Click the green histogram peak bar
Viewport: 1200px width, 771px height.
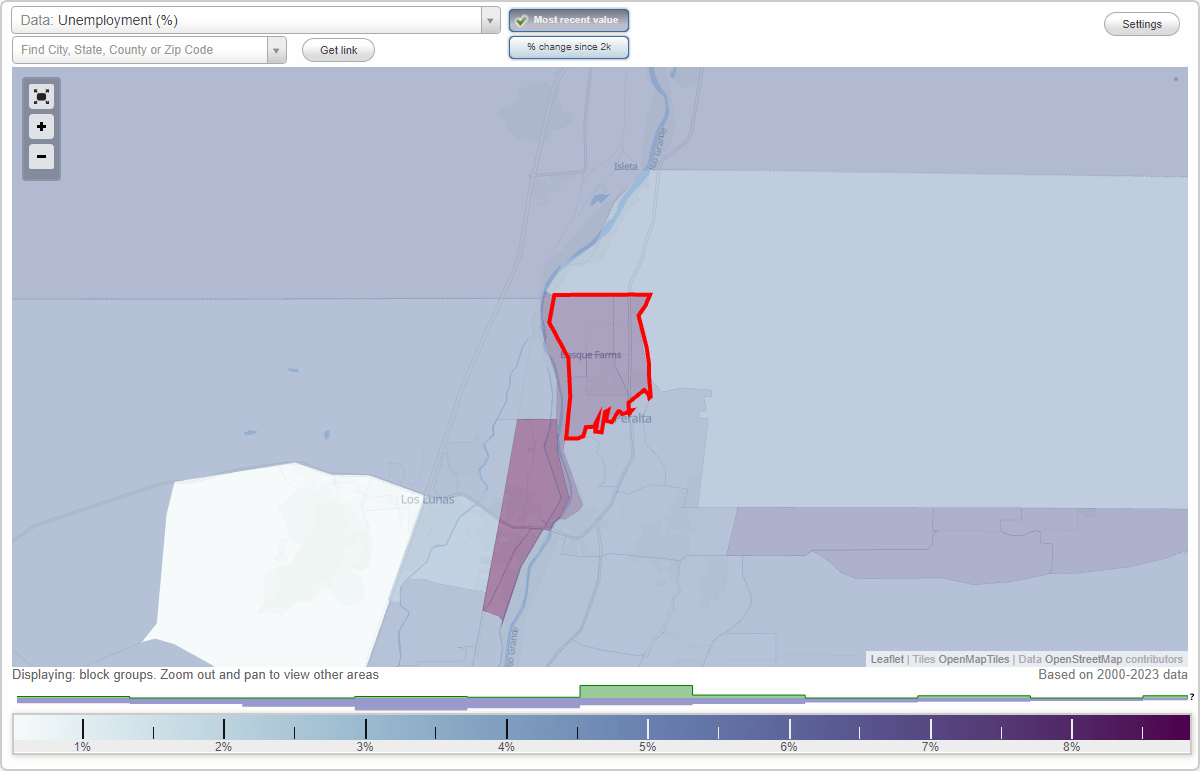[x=636, y=691]
